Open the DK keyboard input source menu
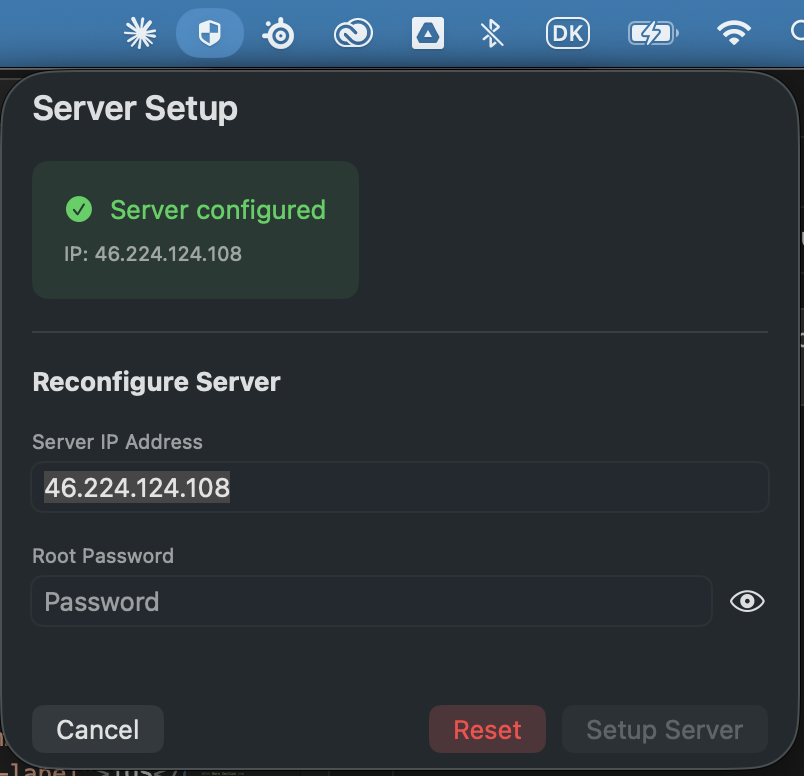Image resolution: width=804 pixels, height=776 pixels. pos(567,32)
